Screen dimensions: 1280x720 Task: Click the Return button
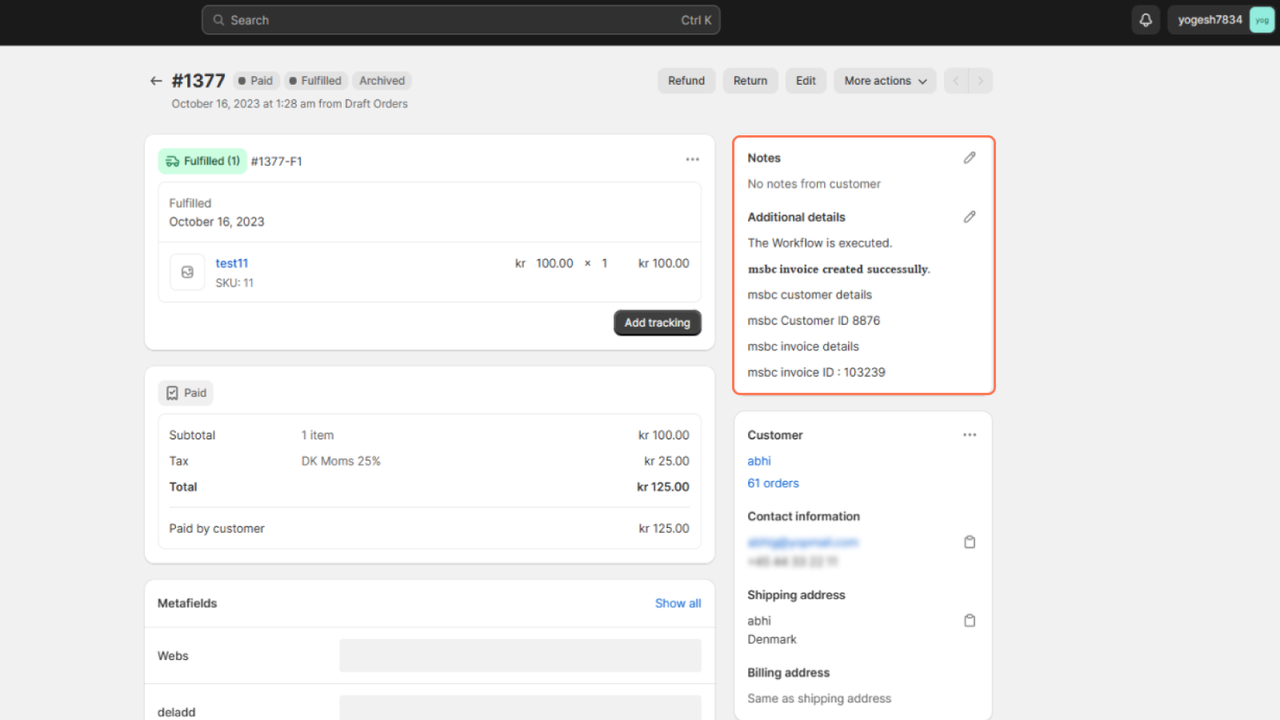coord(750,81)
